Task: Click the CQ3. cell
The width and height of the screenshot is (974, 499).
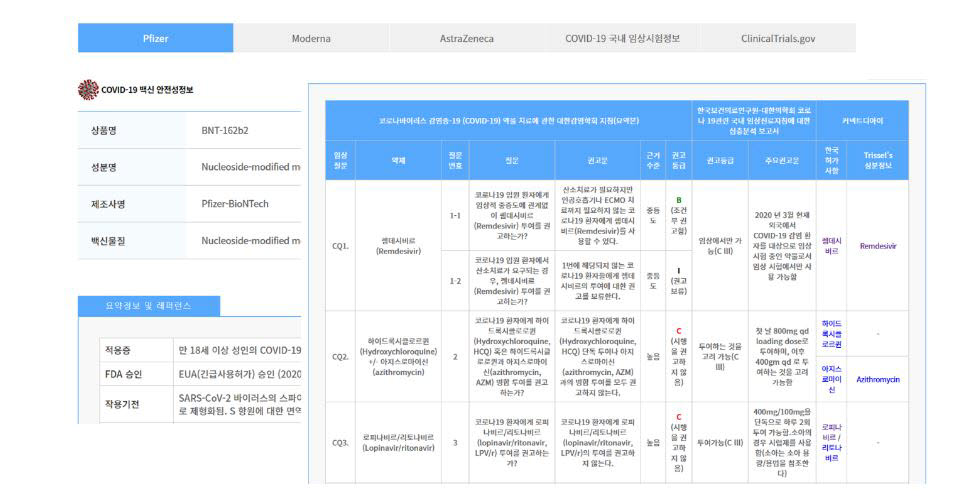Action: (340, 442)
